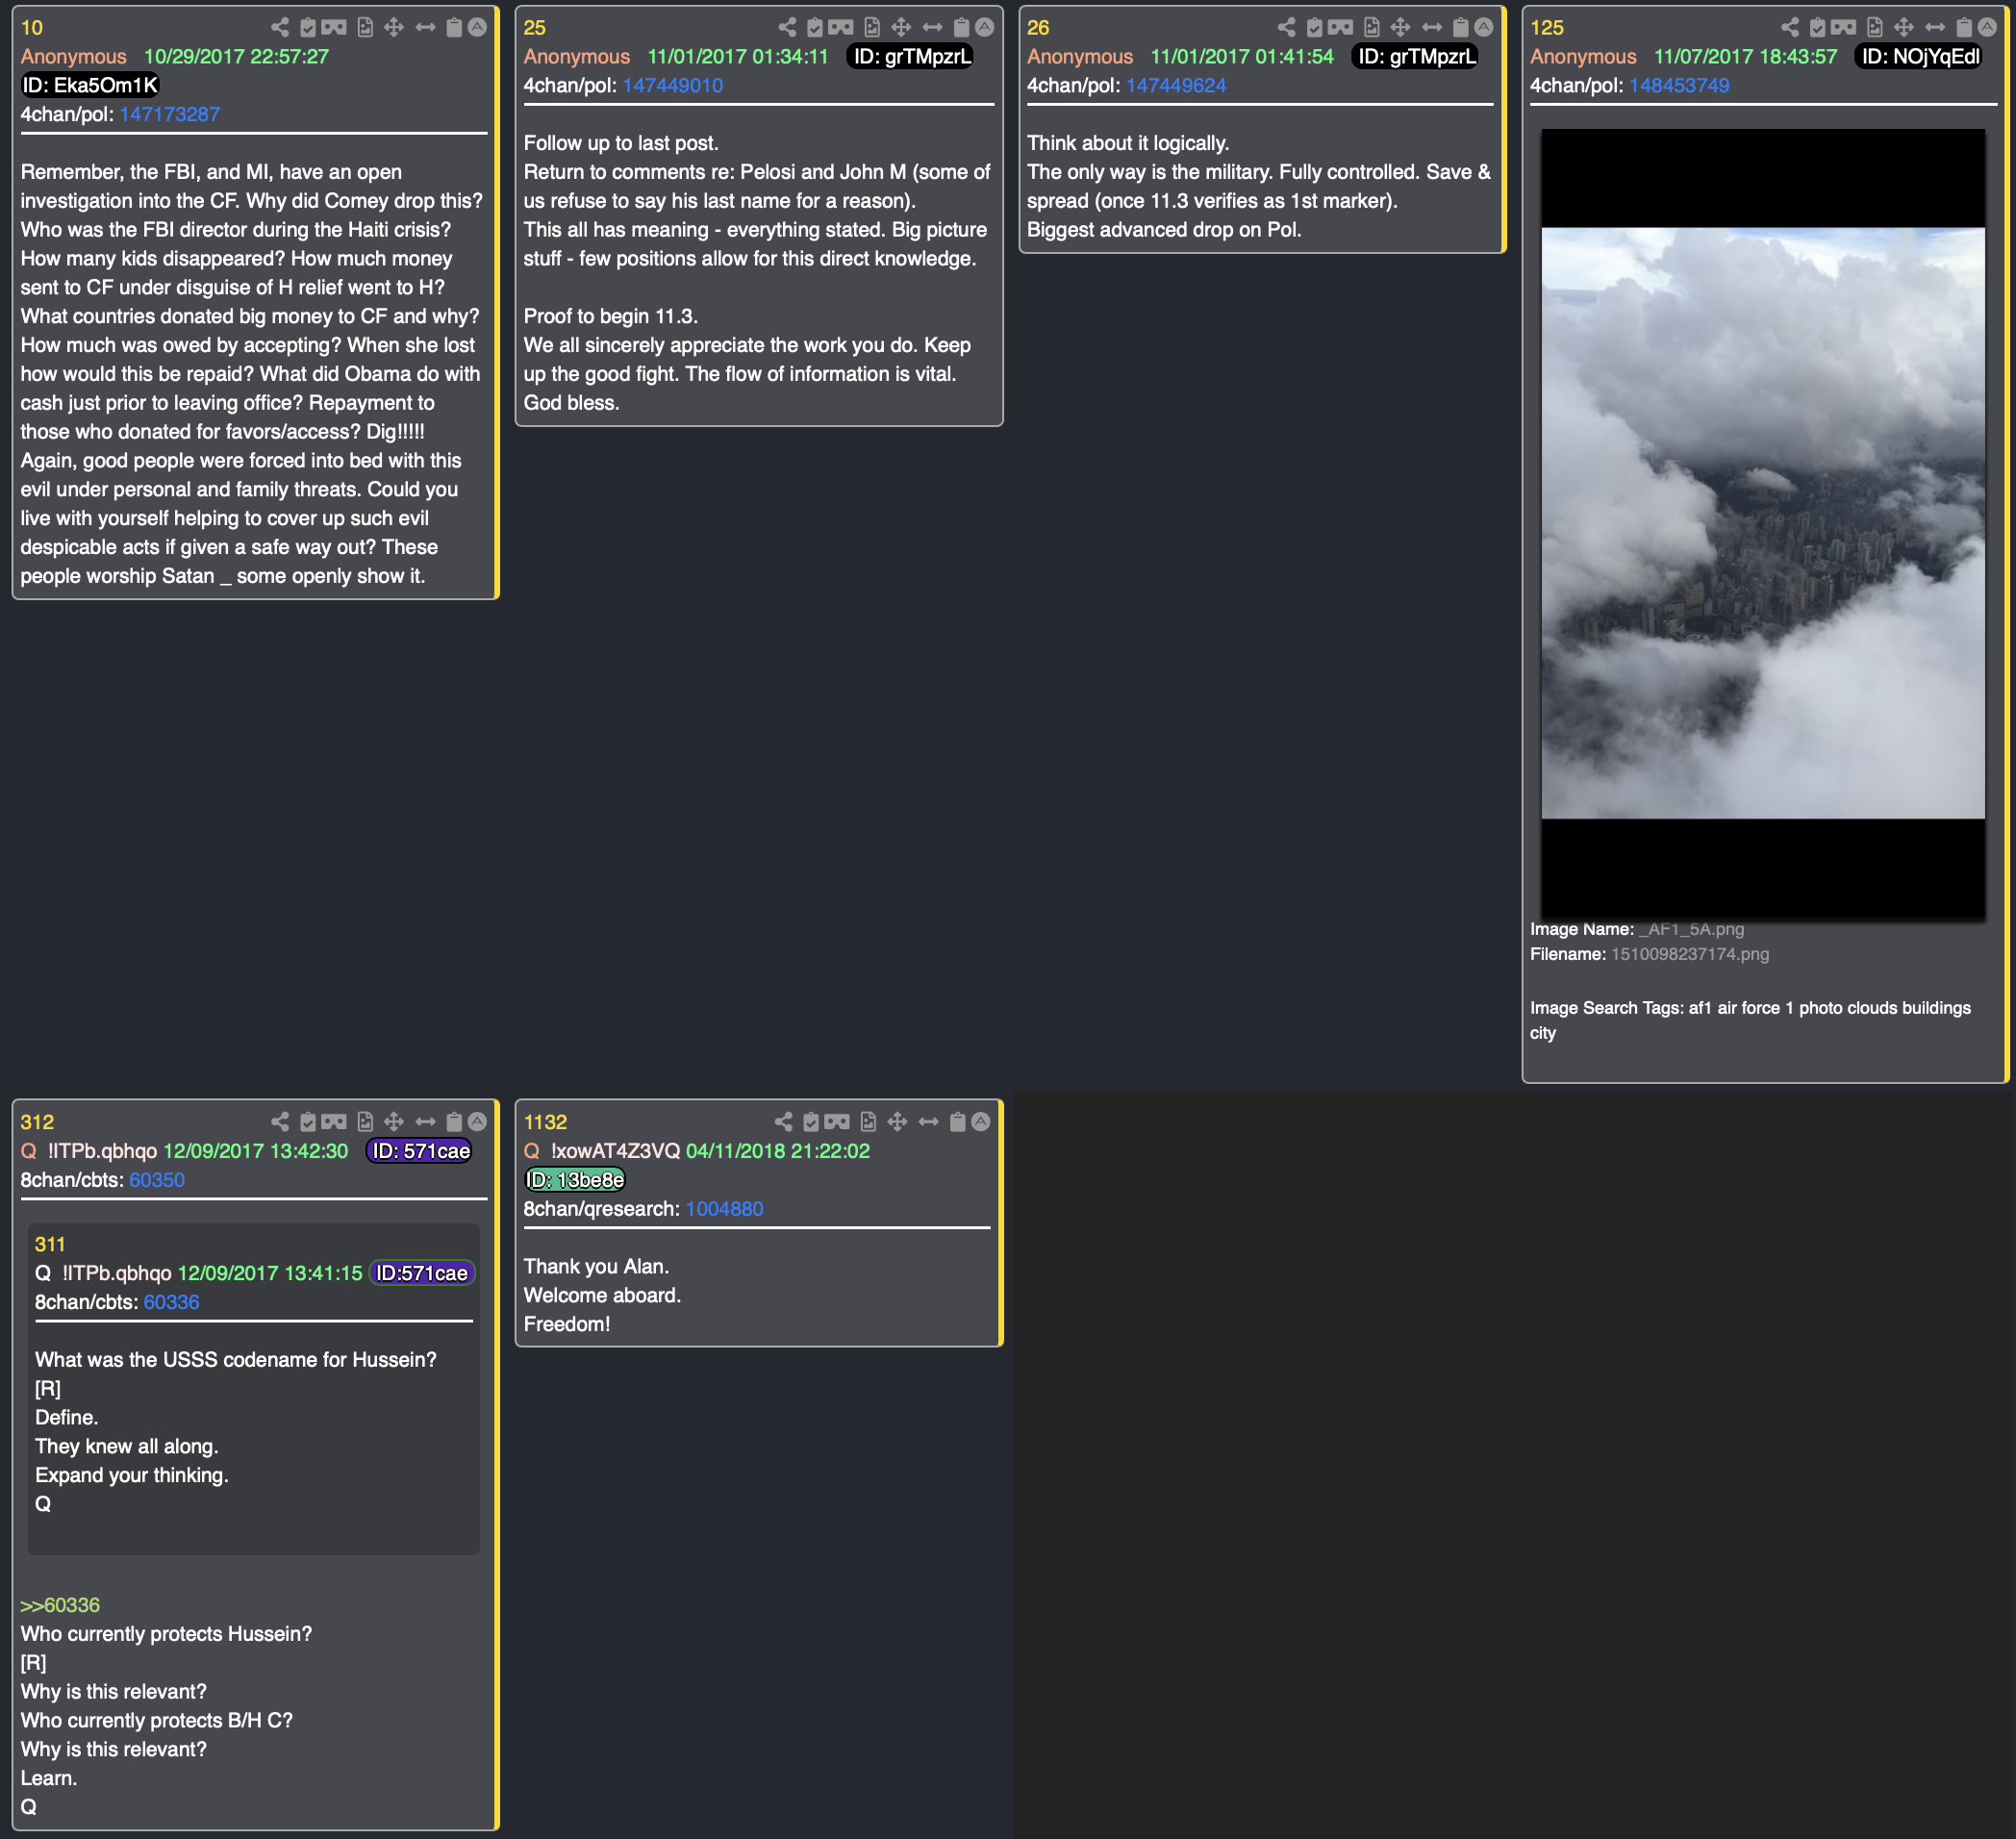Image resolution: width=2016 pixels, height=1839 pixels.
Task: Click 'Image Search Tags' line
Action: coord(1750,1020)
